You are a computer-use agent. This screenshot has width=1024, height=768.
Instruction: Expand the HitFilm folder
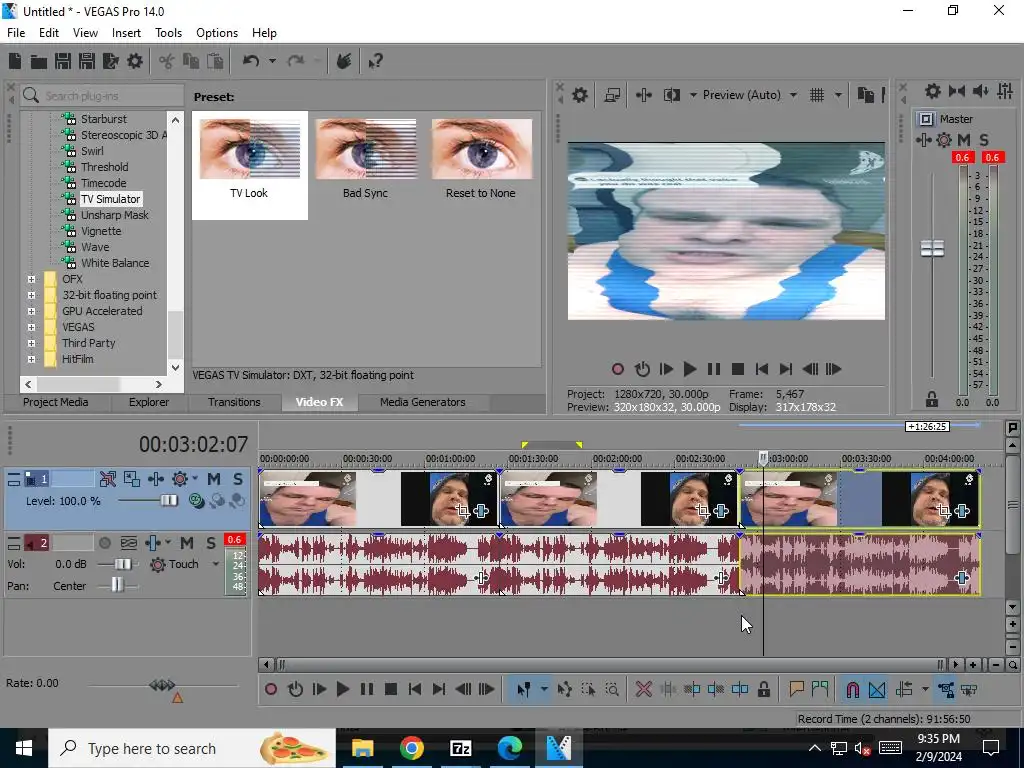point(31,359)
